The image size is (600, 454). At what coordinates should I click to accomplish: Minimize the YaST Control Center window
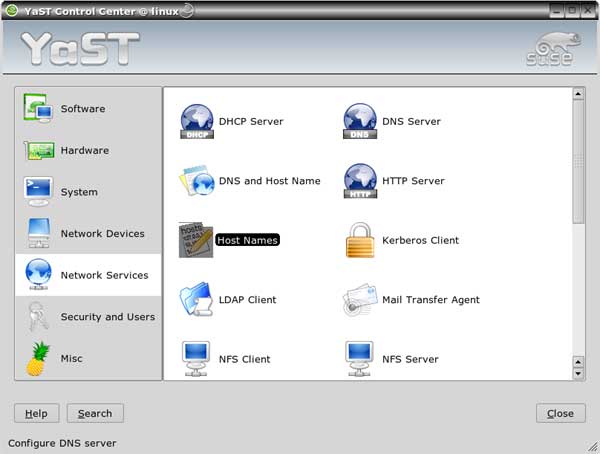coord(557,11)
